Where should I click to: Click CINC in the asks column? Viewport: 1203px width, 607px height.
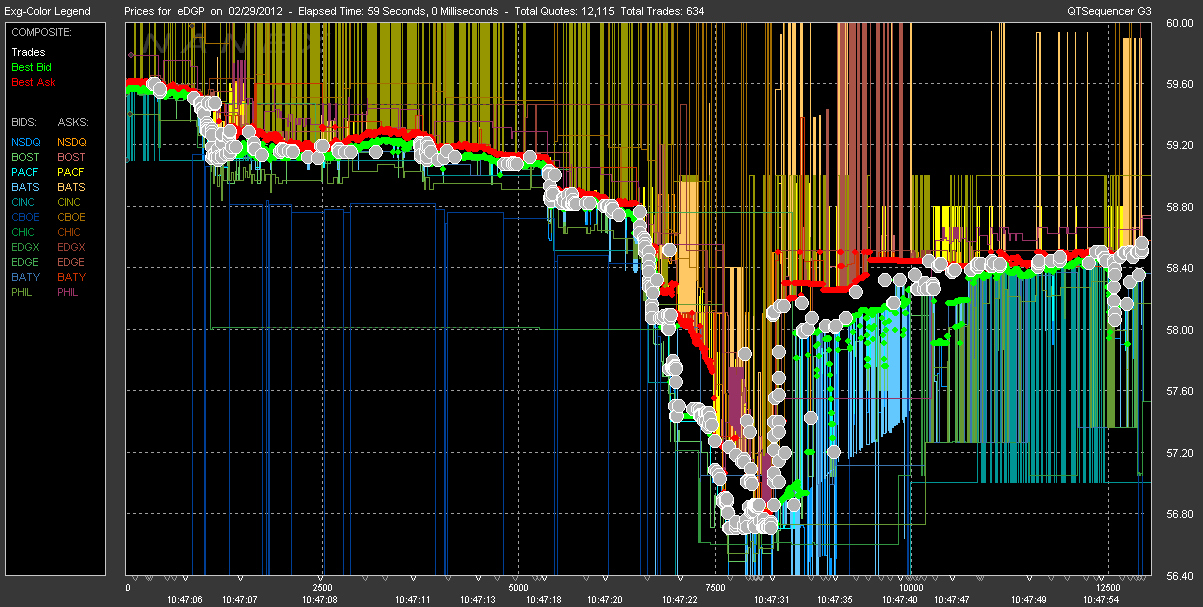point(71,202)
